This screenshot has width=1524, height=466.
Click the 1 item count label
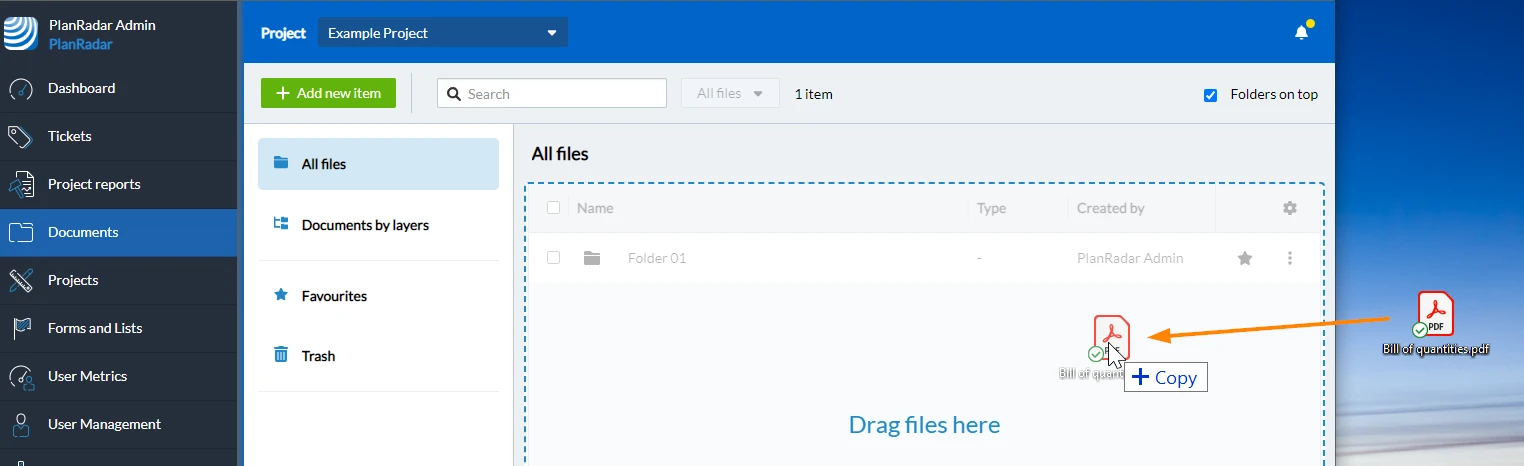(813, 94)
